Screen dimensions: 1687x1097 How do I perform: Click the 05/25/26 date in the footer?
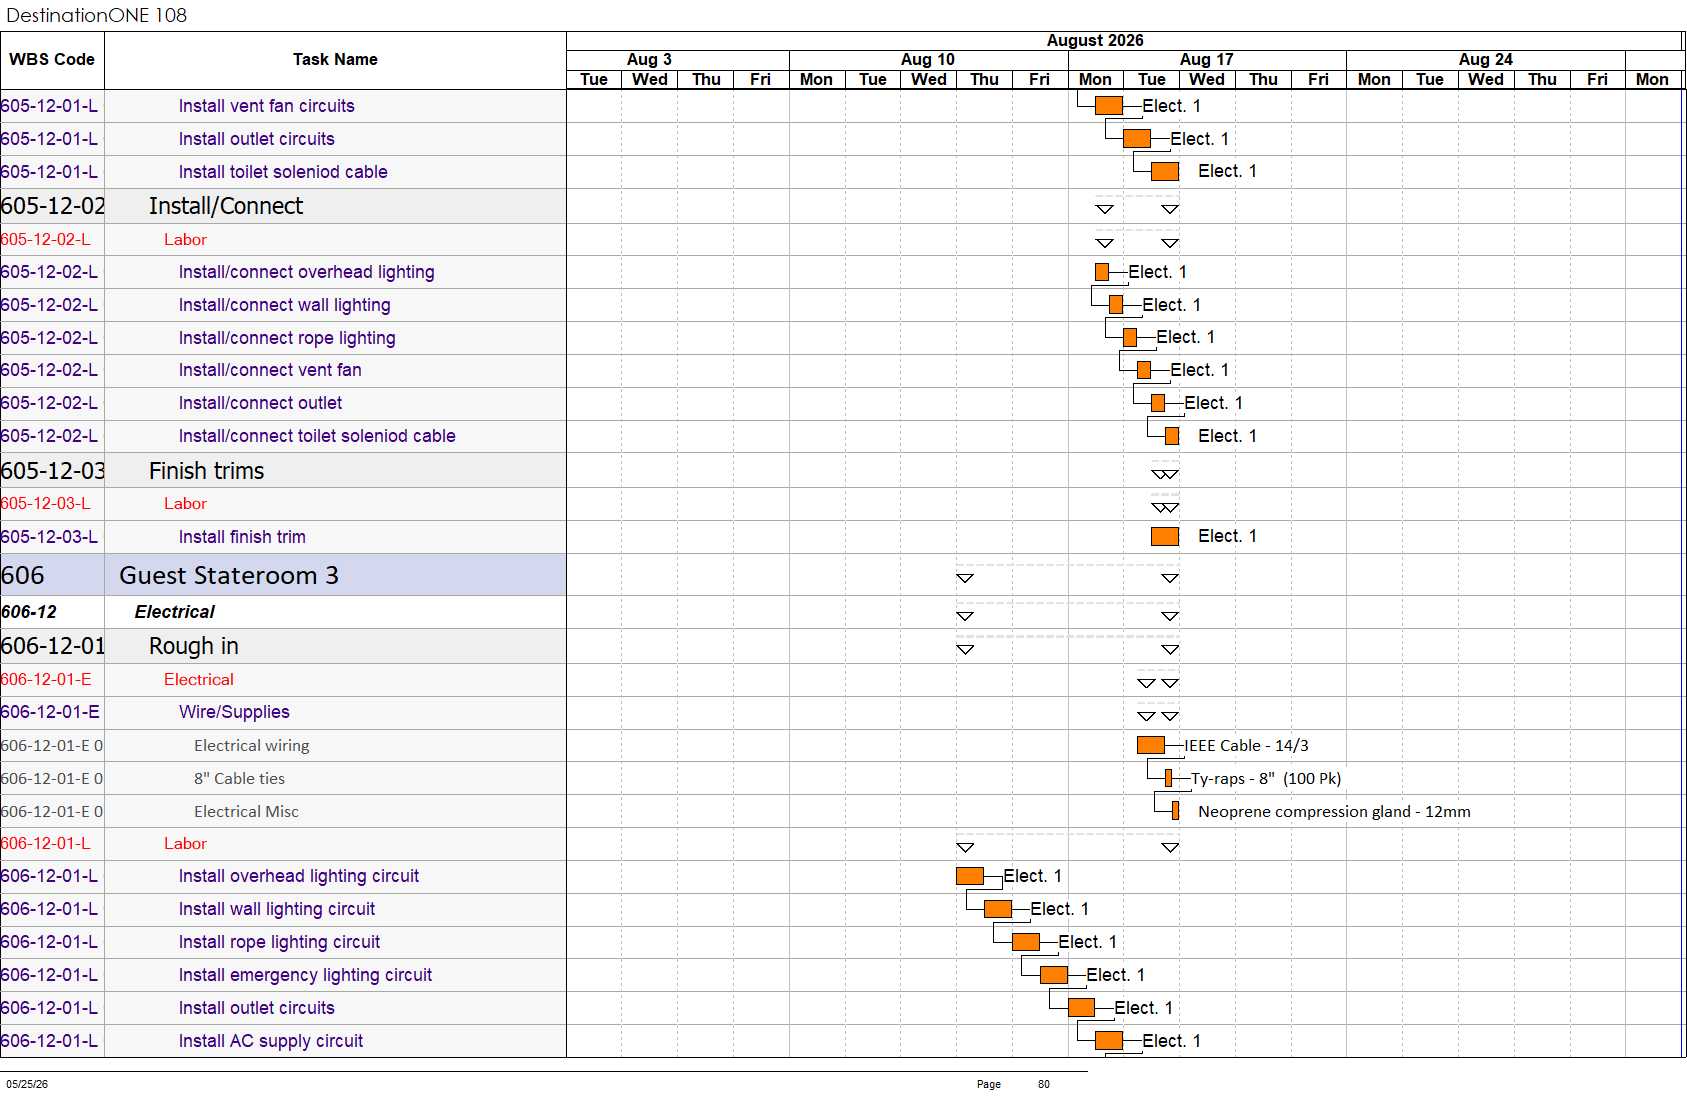pos(27,1084)
